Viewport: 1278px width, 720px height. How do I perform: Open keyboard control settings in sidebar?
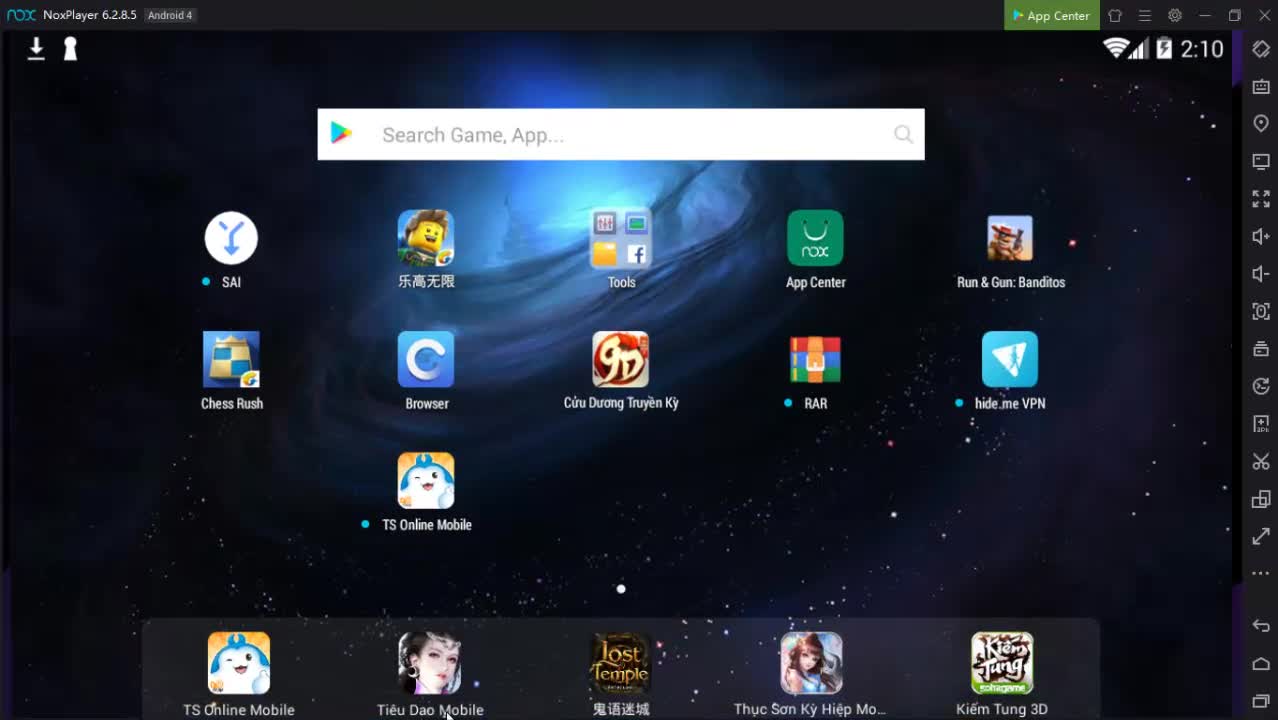pyautogui.click(x=1261, y=87)
